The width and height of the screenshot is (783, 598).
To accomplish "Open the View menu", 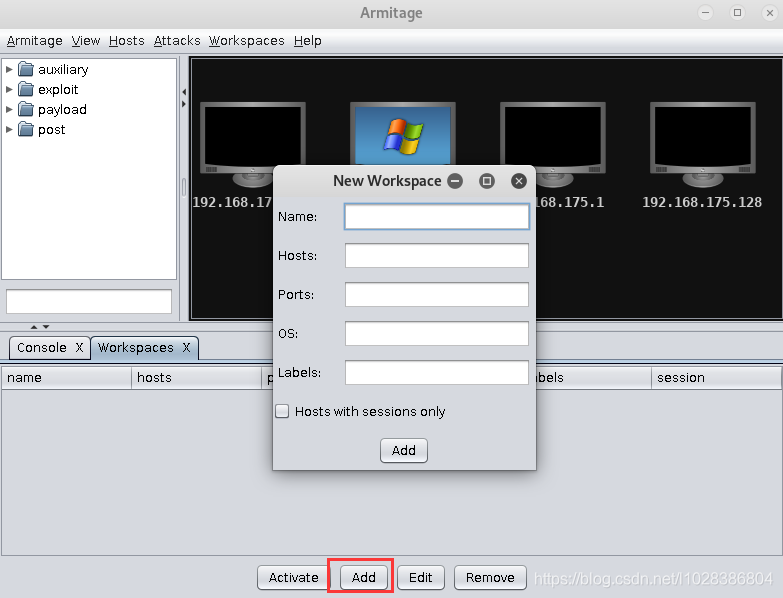I will click(x=85, y=41).
